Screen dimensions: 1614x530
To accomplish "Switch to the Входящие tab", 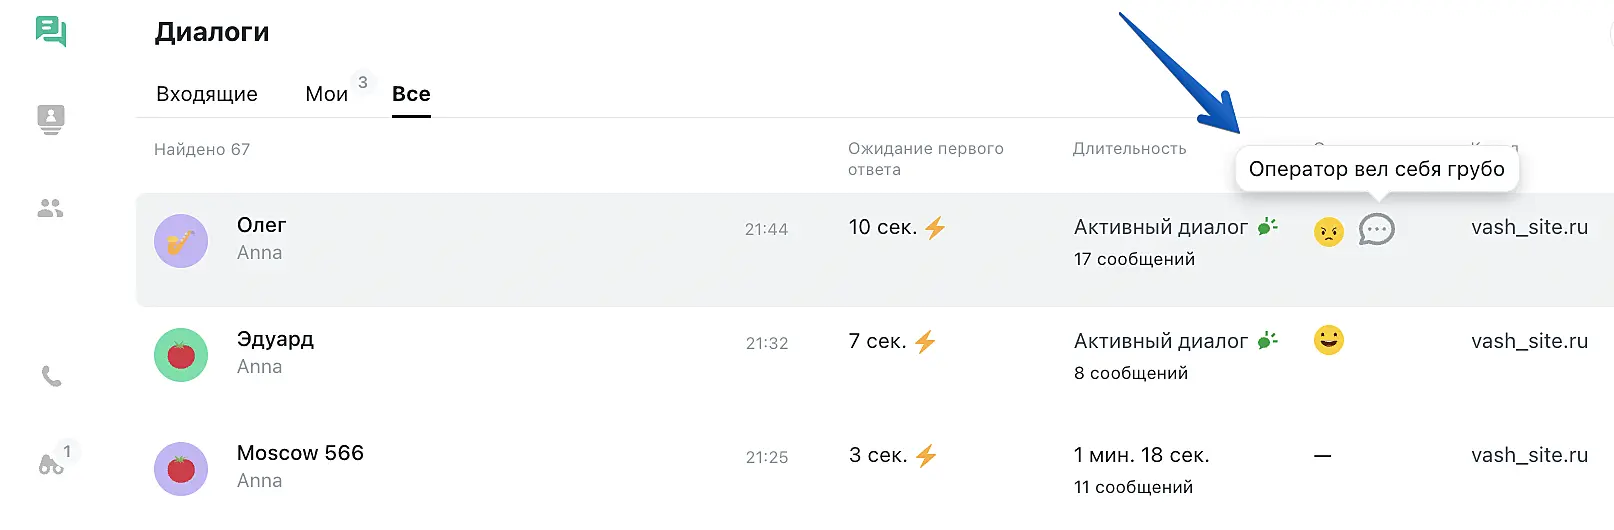I will [207, 94].
